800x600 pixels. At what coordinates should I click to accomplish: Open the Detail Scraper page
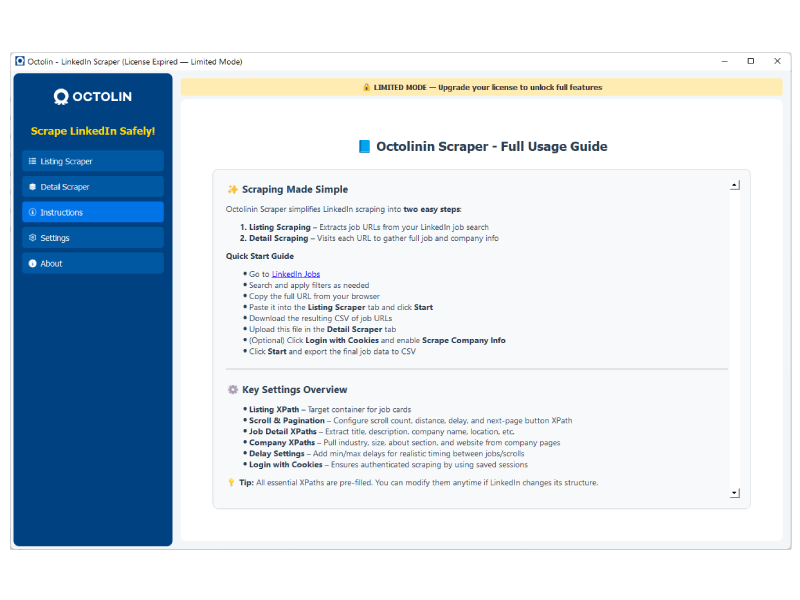click(x=93, y=187)
